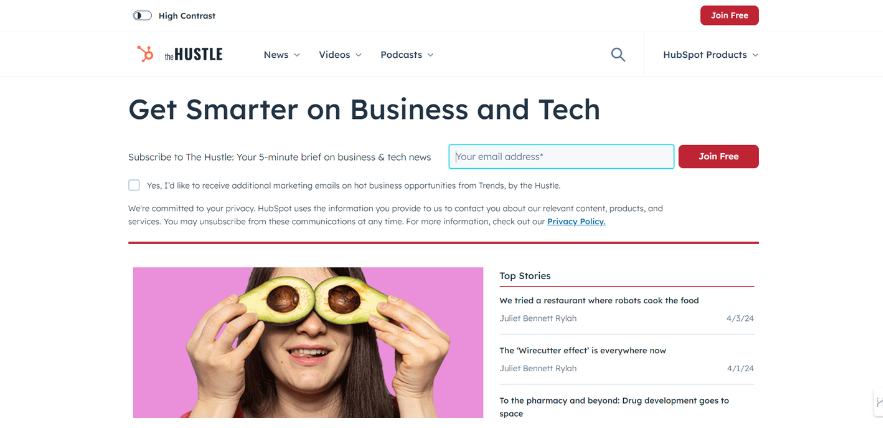Toggle the High Contrast switch
The image size is (883, 428).
[x=142, y=16]
